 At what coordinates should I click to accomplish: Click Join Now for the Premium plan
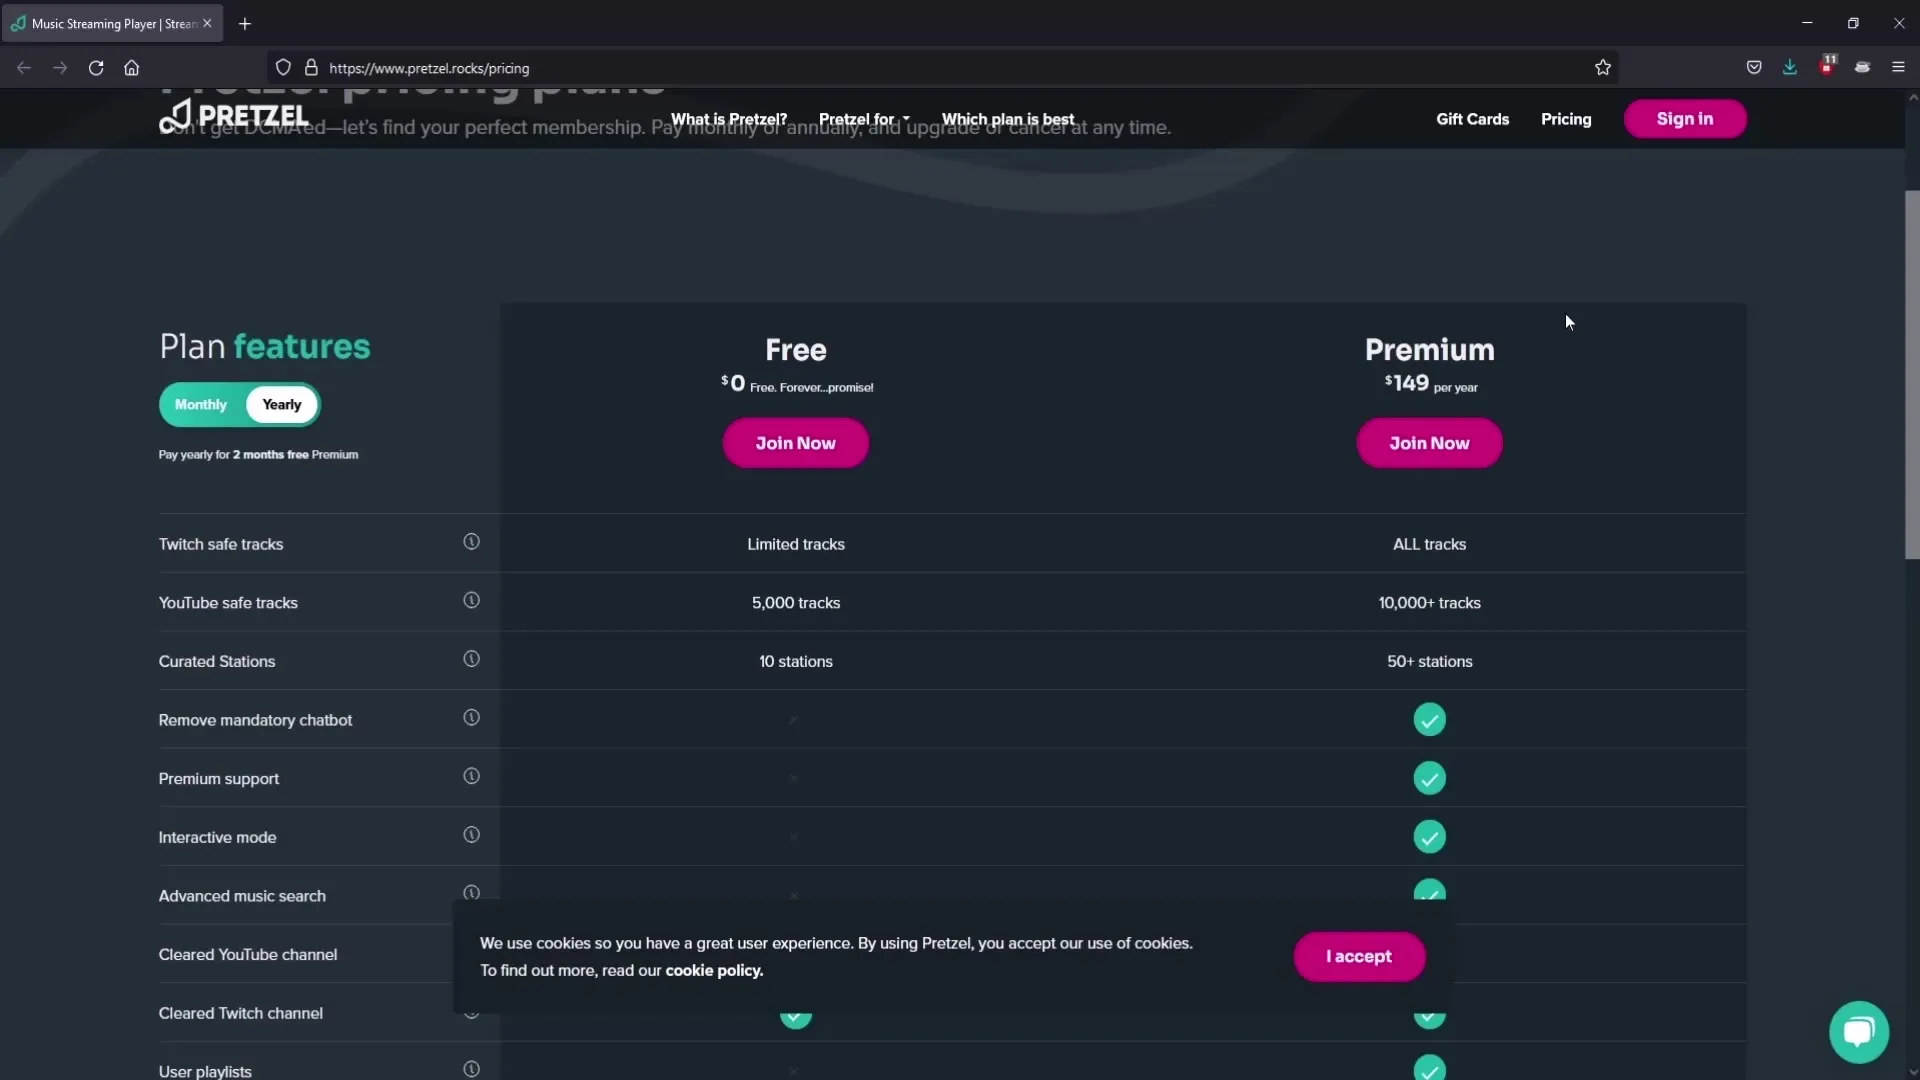(x=1428, y=442)
